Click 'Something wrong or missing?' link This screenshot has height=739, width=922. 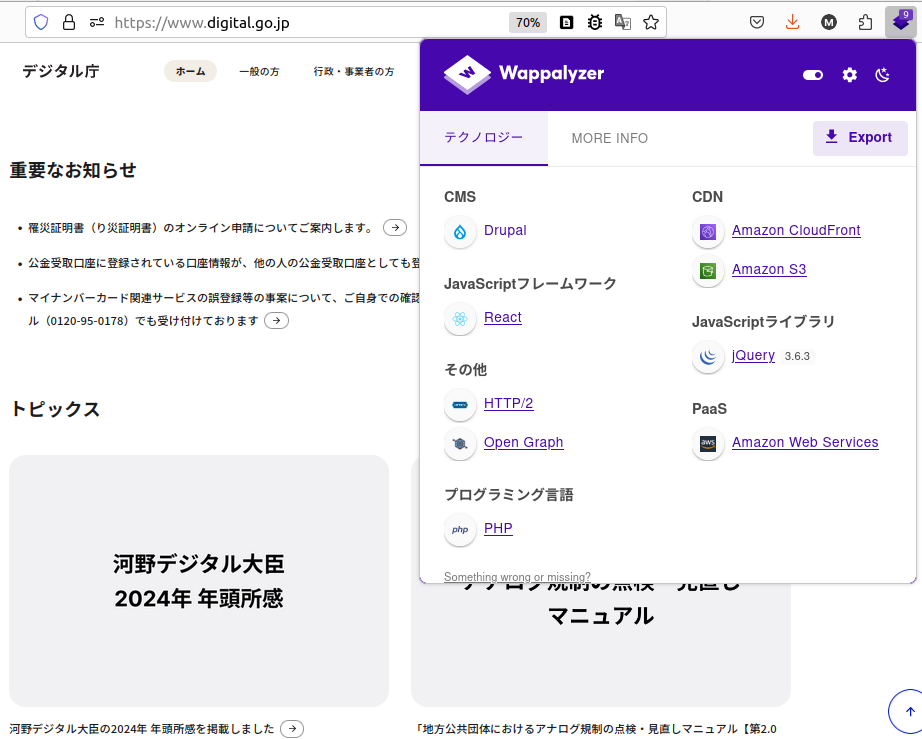tap(517, 577)
